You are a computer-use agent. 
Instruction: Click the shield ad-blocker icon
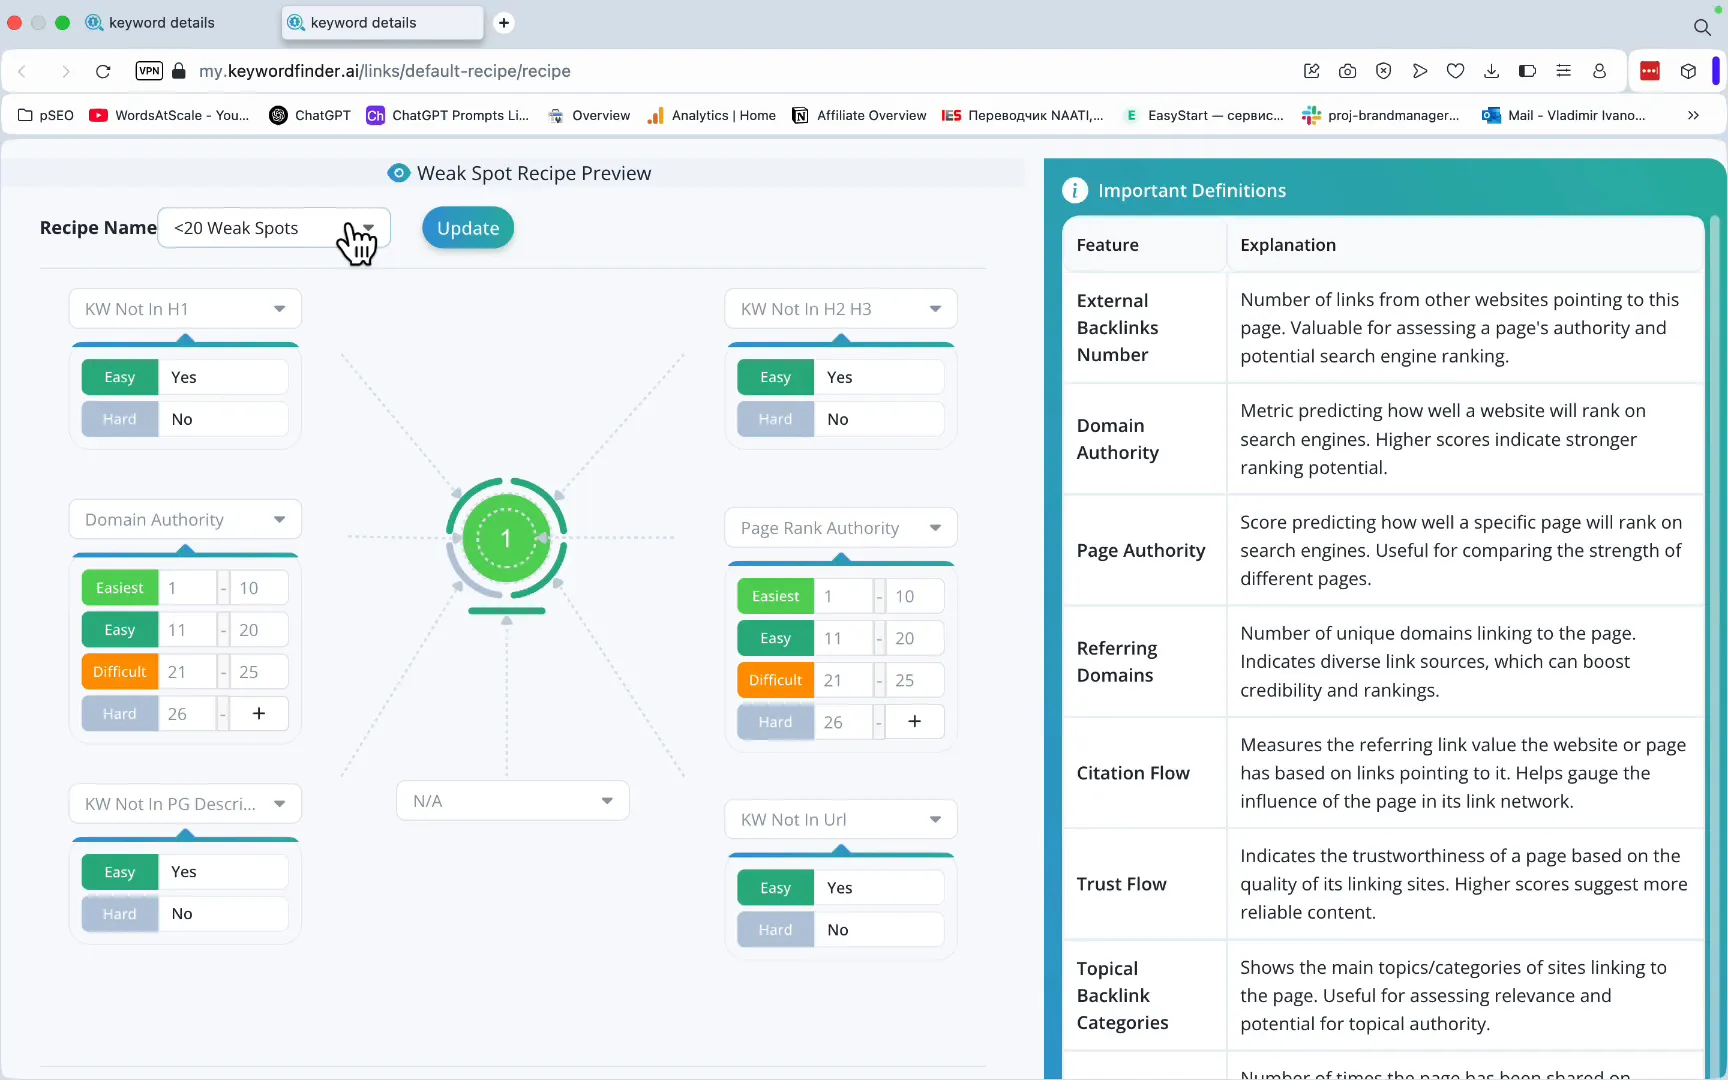pos(1384,71)
